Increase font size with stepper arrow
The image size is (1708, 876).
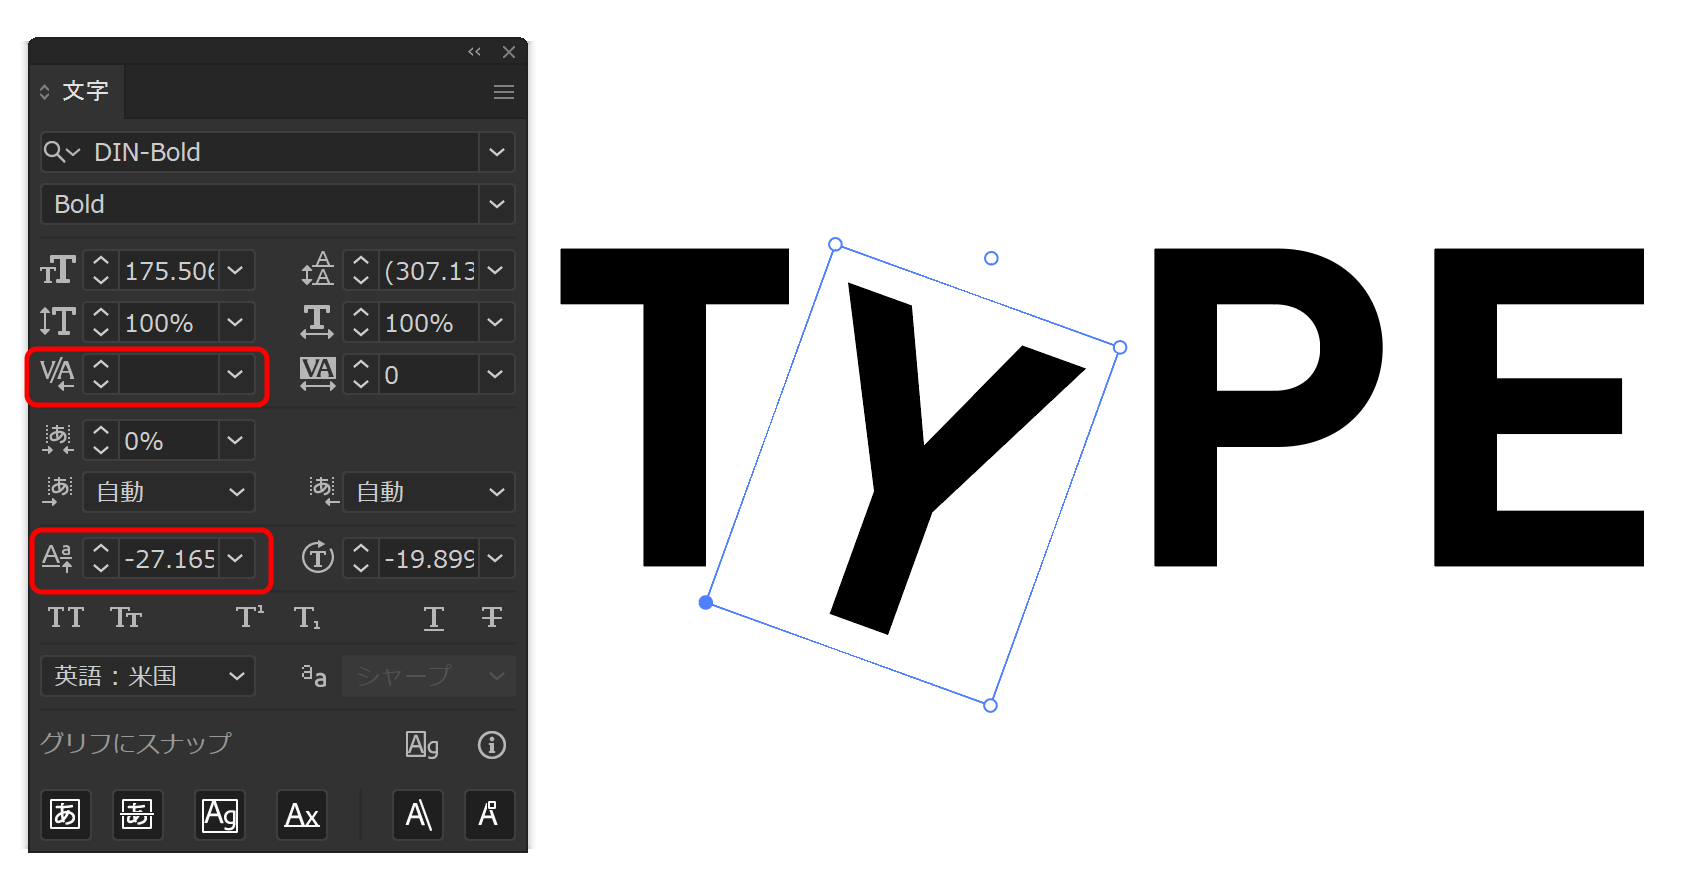point(101,262)
